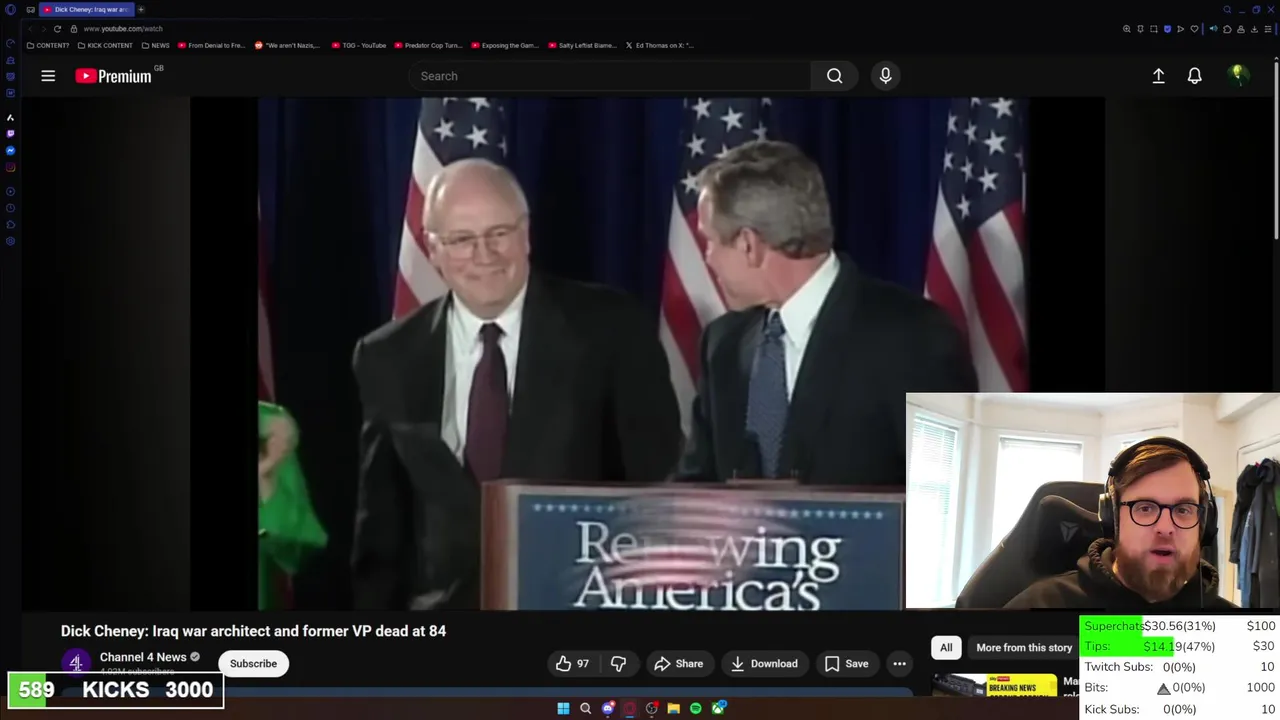The height and width of the screenshot is (720, 1280).
Task: Open "We aren't Nazis,..." bookmark
Action: 288,45
